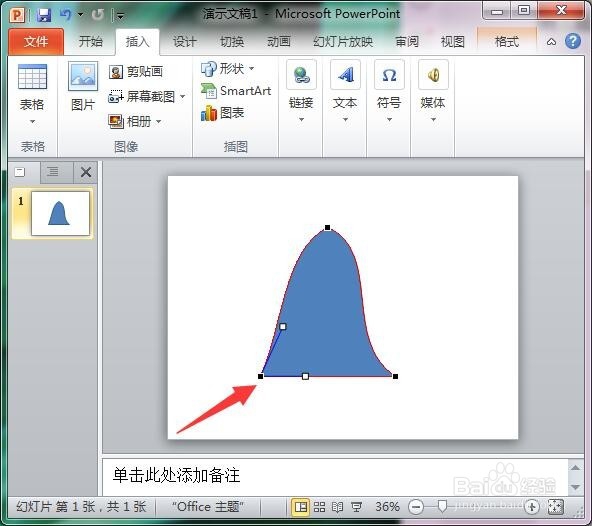Click the zoom slider handle

pos(442,506)
